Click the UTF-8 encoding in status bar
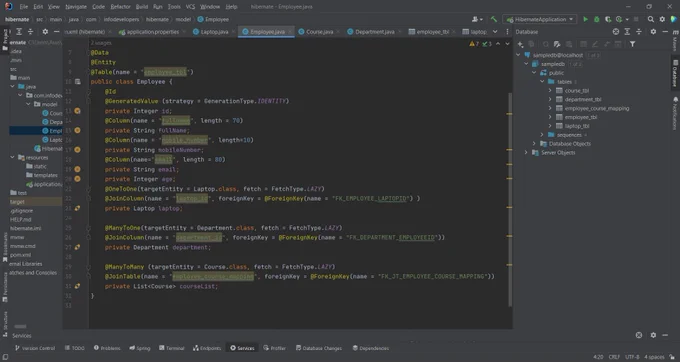The width and height of the screenshot is (680, 362). click(632, 357)
